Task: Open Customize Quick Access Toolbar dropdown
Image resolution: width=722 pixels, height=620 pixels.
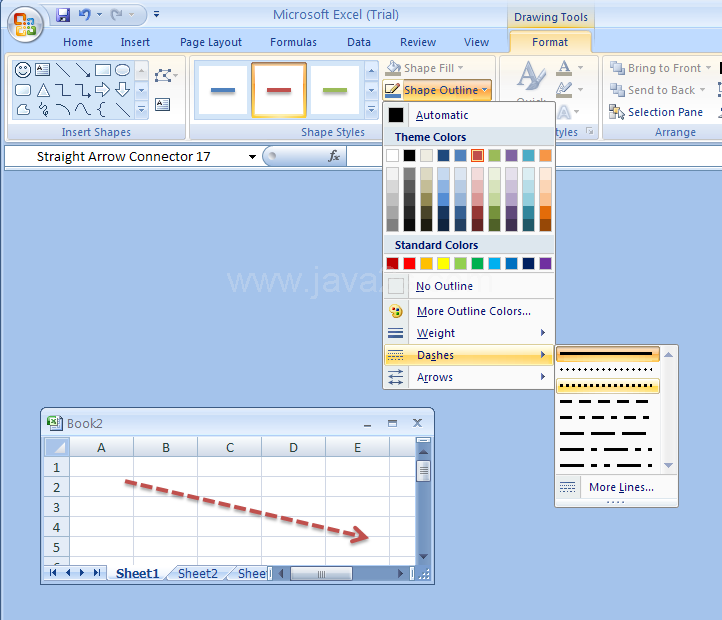Action: pyautogui.click(x=157, y=14)
